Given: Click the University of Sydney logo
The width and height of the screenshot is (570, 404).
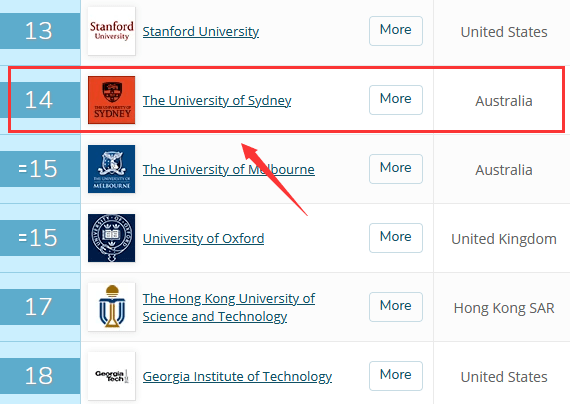Looking at the screenshot, I should (111, 100).
